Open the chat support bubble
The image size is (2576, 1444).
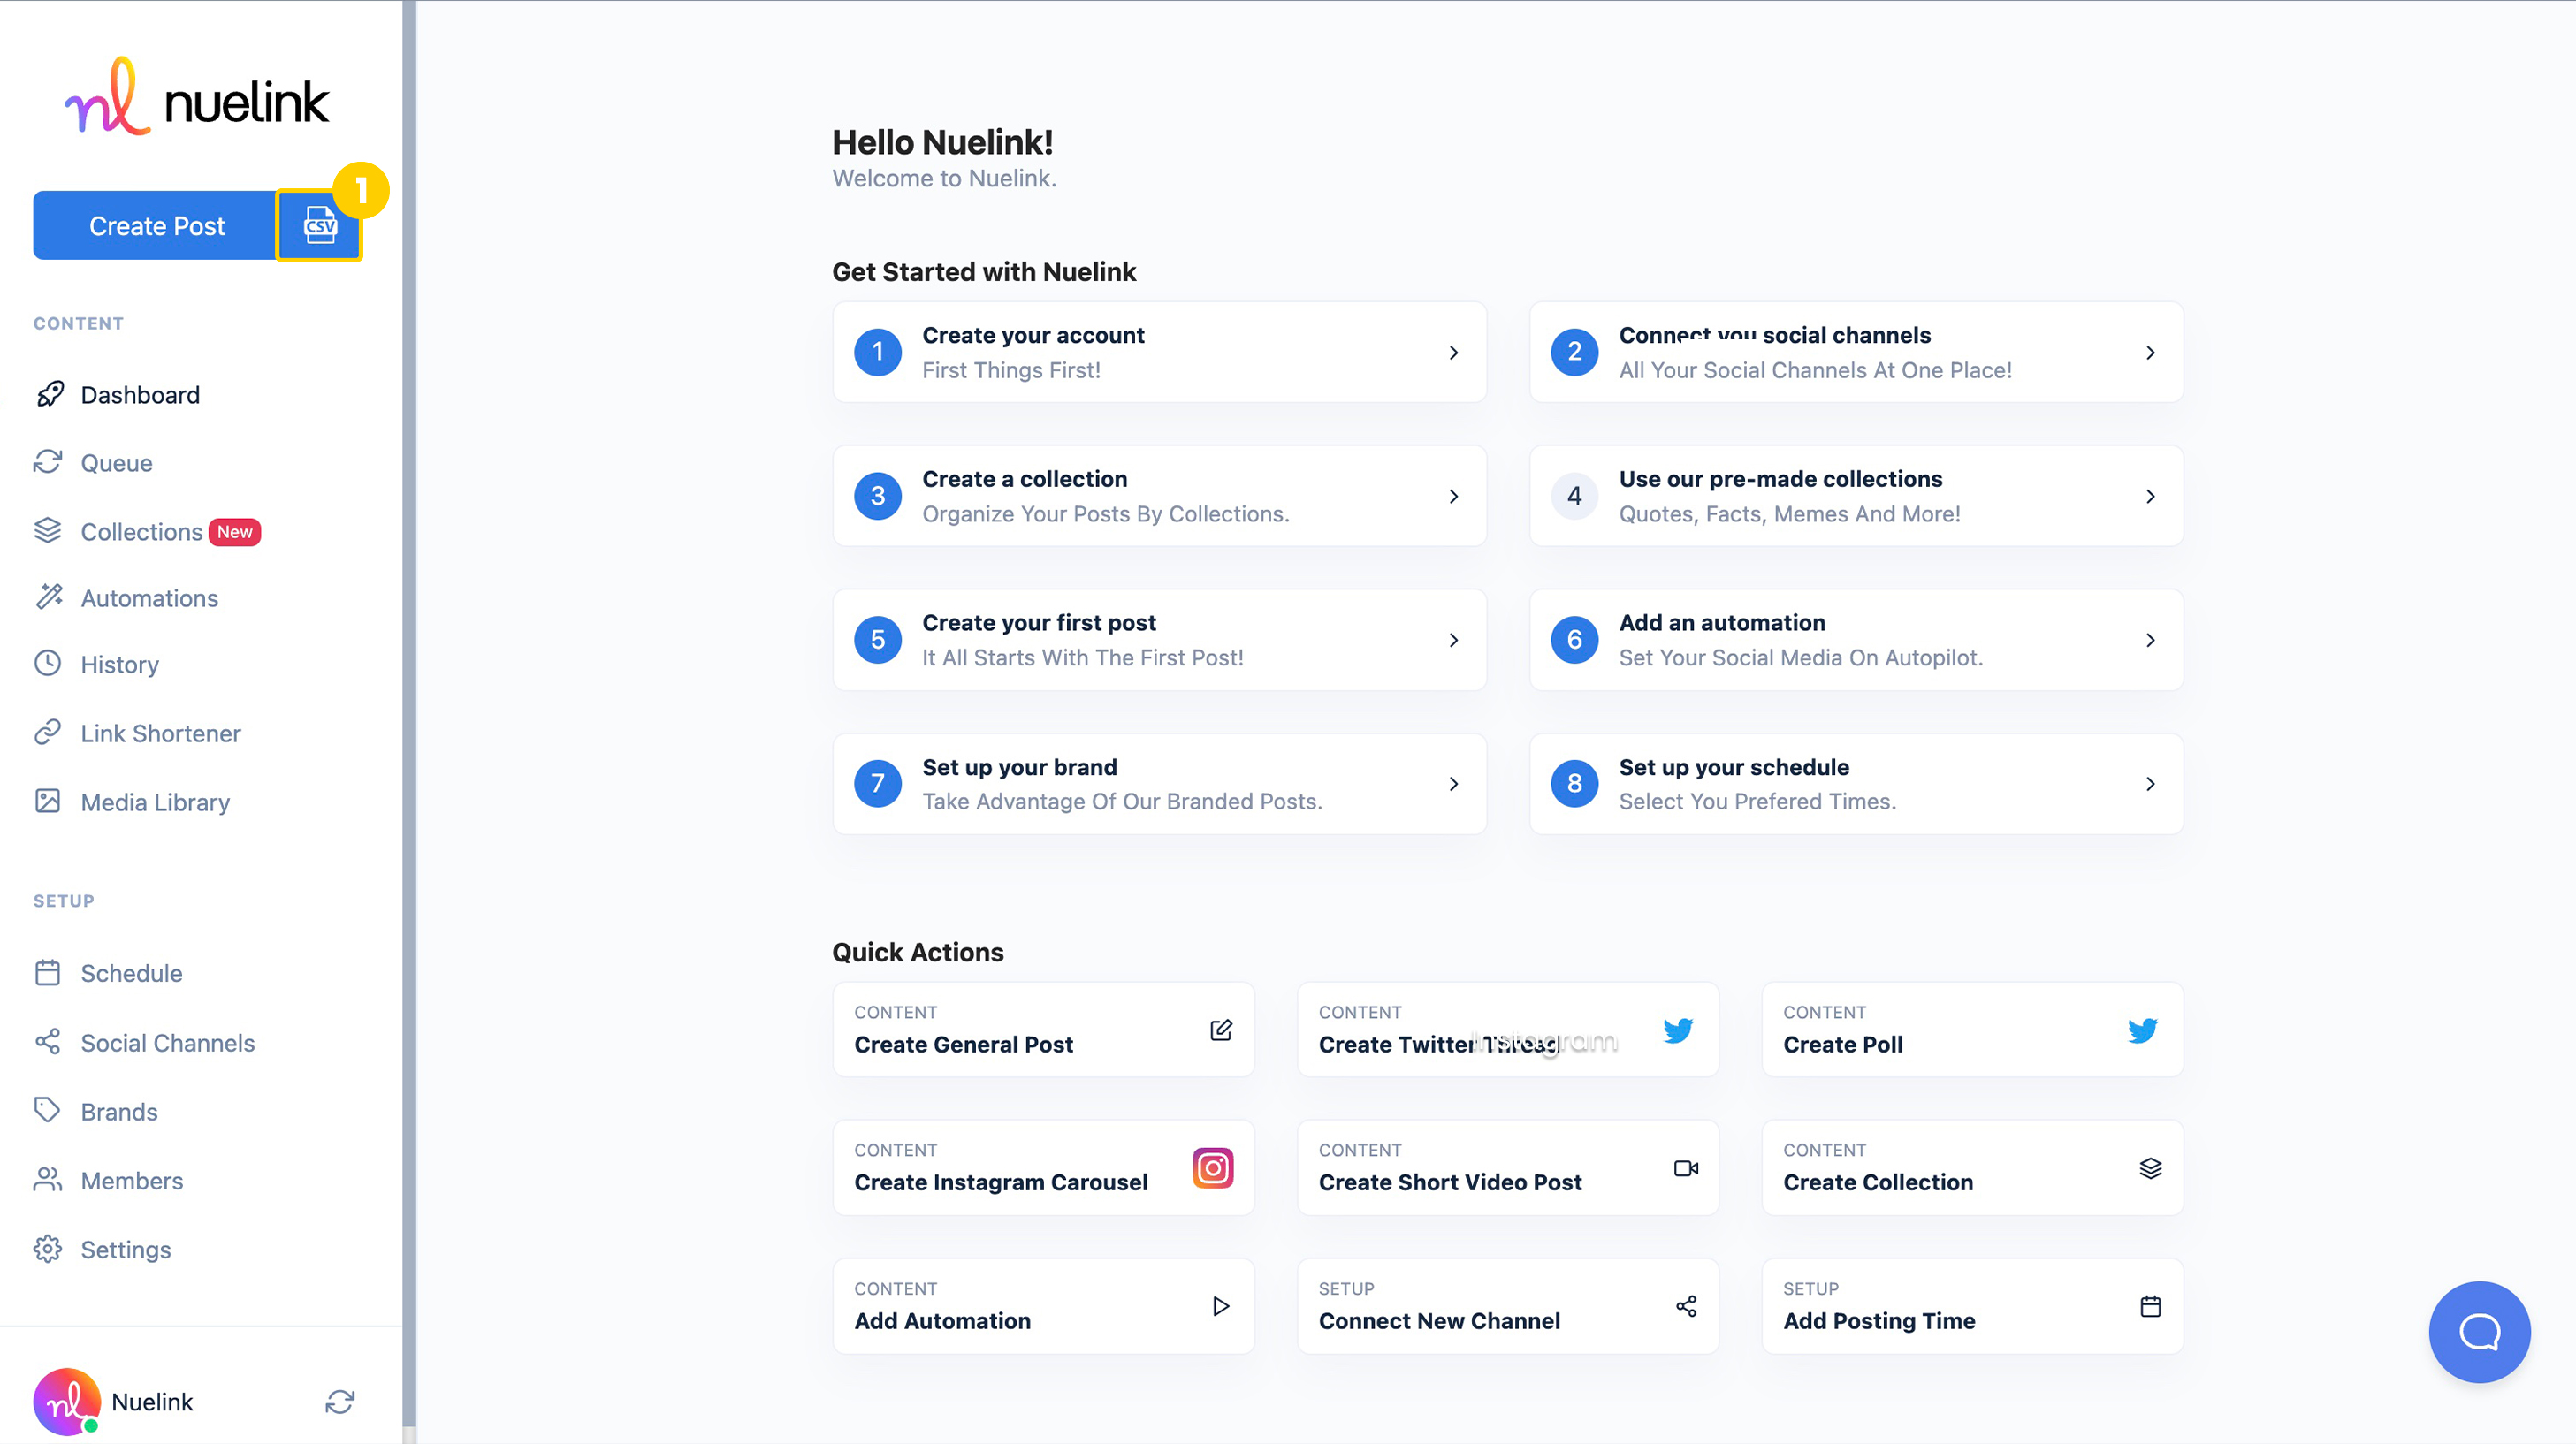2478,1331
